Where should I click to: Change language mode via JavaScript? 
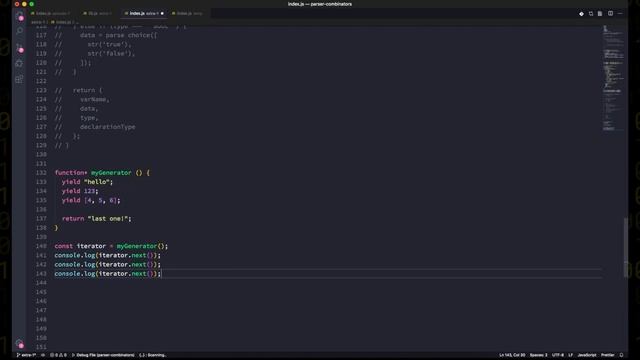[x=587, y=355]
